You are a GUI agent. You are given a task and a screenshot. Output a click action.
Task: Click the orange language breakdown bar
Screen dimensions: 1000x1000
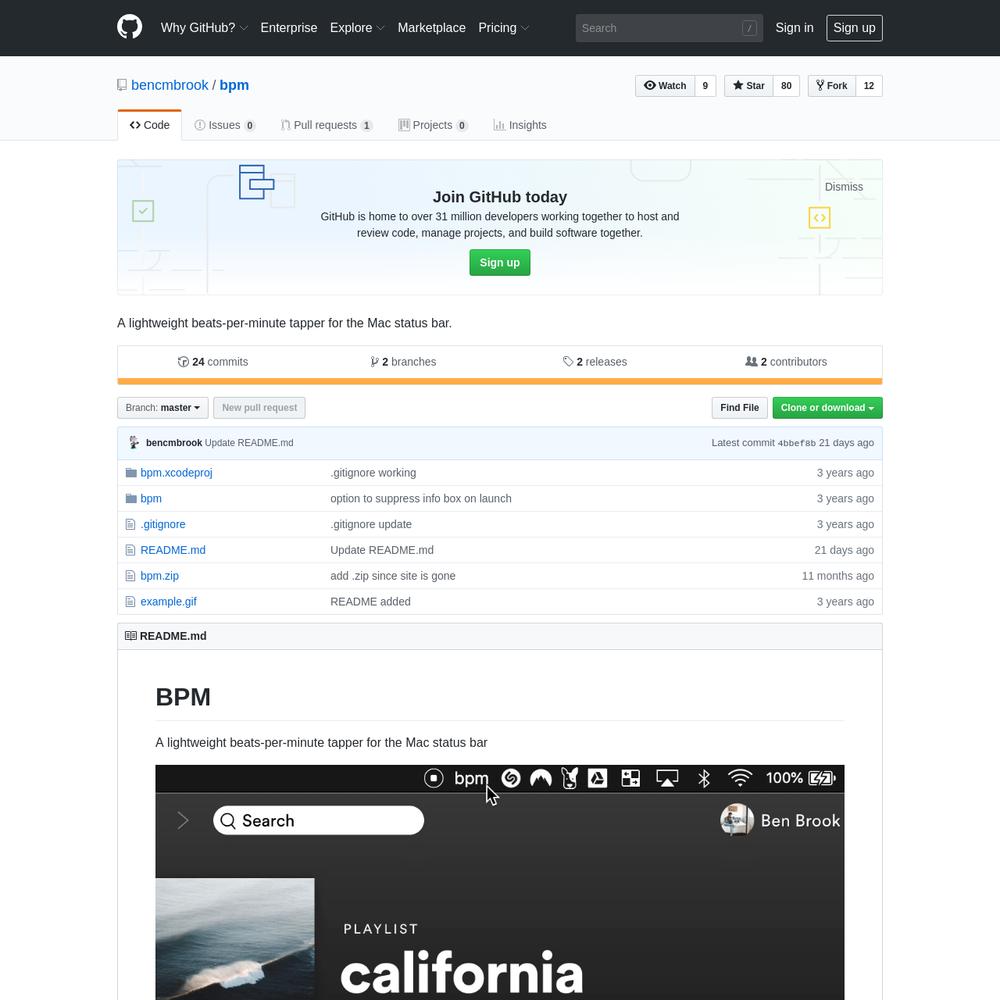[x=500, y=381]
